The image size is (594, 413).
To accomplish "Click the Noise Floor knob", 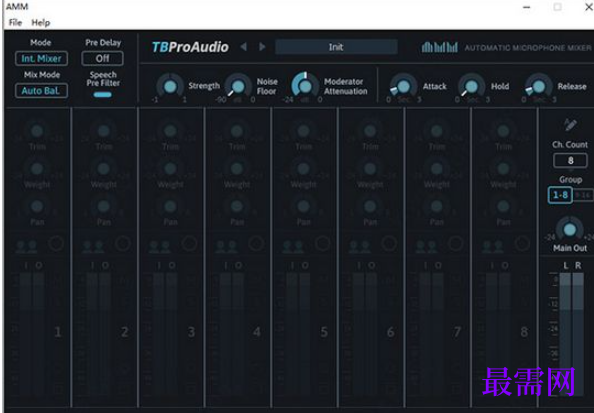I will pos(238,86).
